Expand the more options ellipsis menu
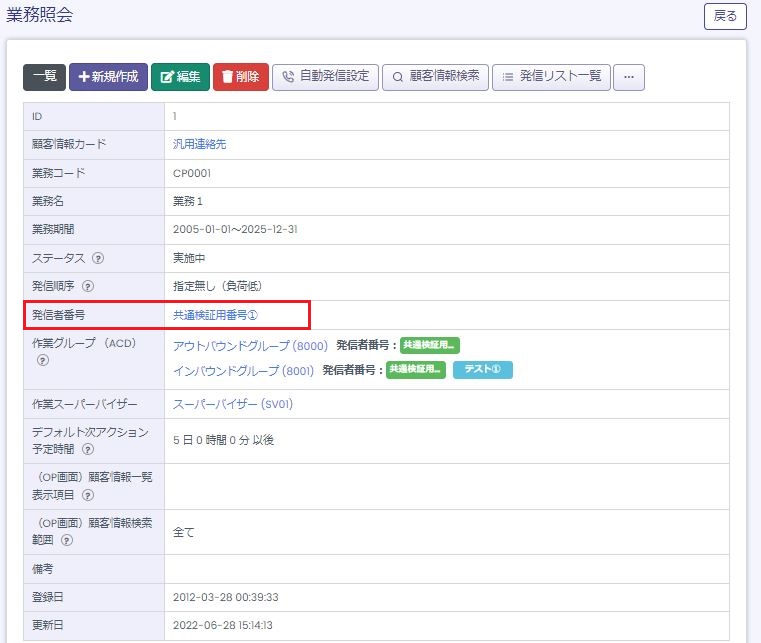The height and width of the screenshot is (643, 761). [629, 77]
